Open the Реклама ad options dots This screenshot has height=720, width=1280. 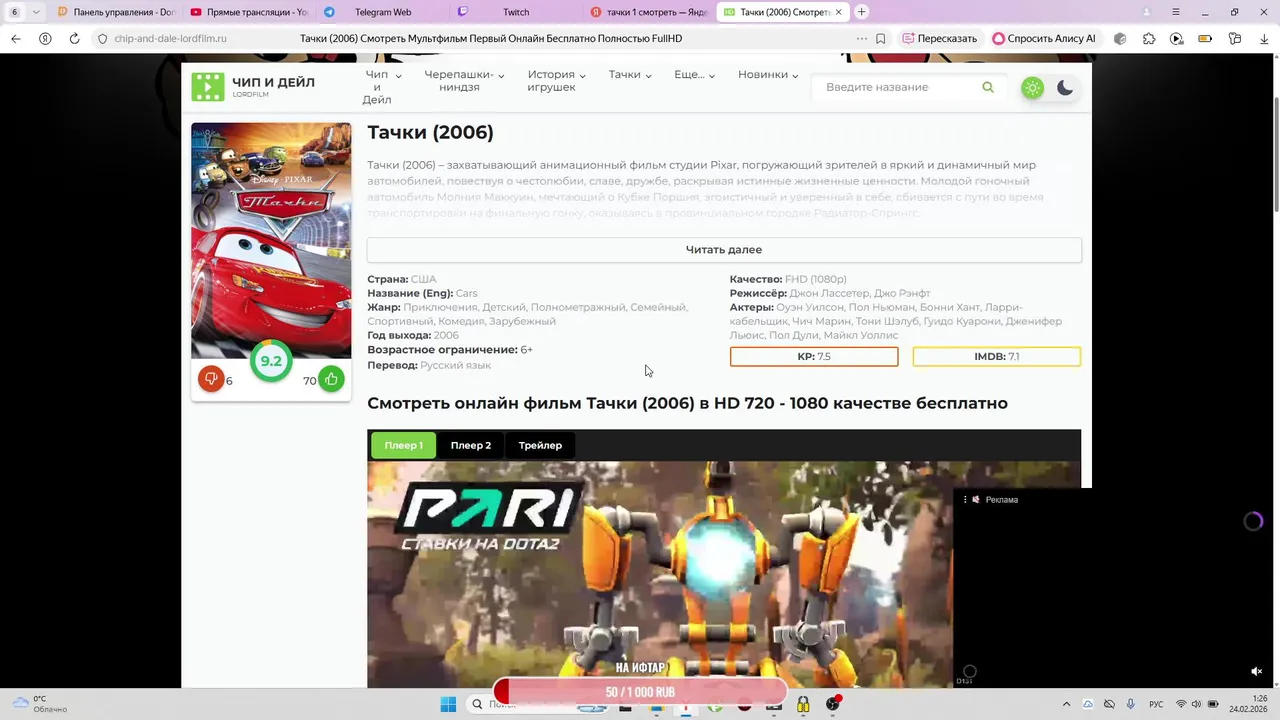tap(965, 499)
